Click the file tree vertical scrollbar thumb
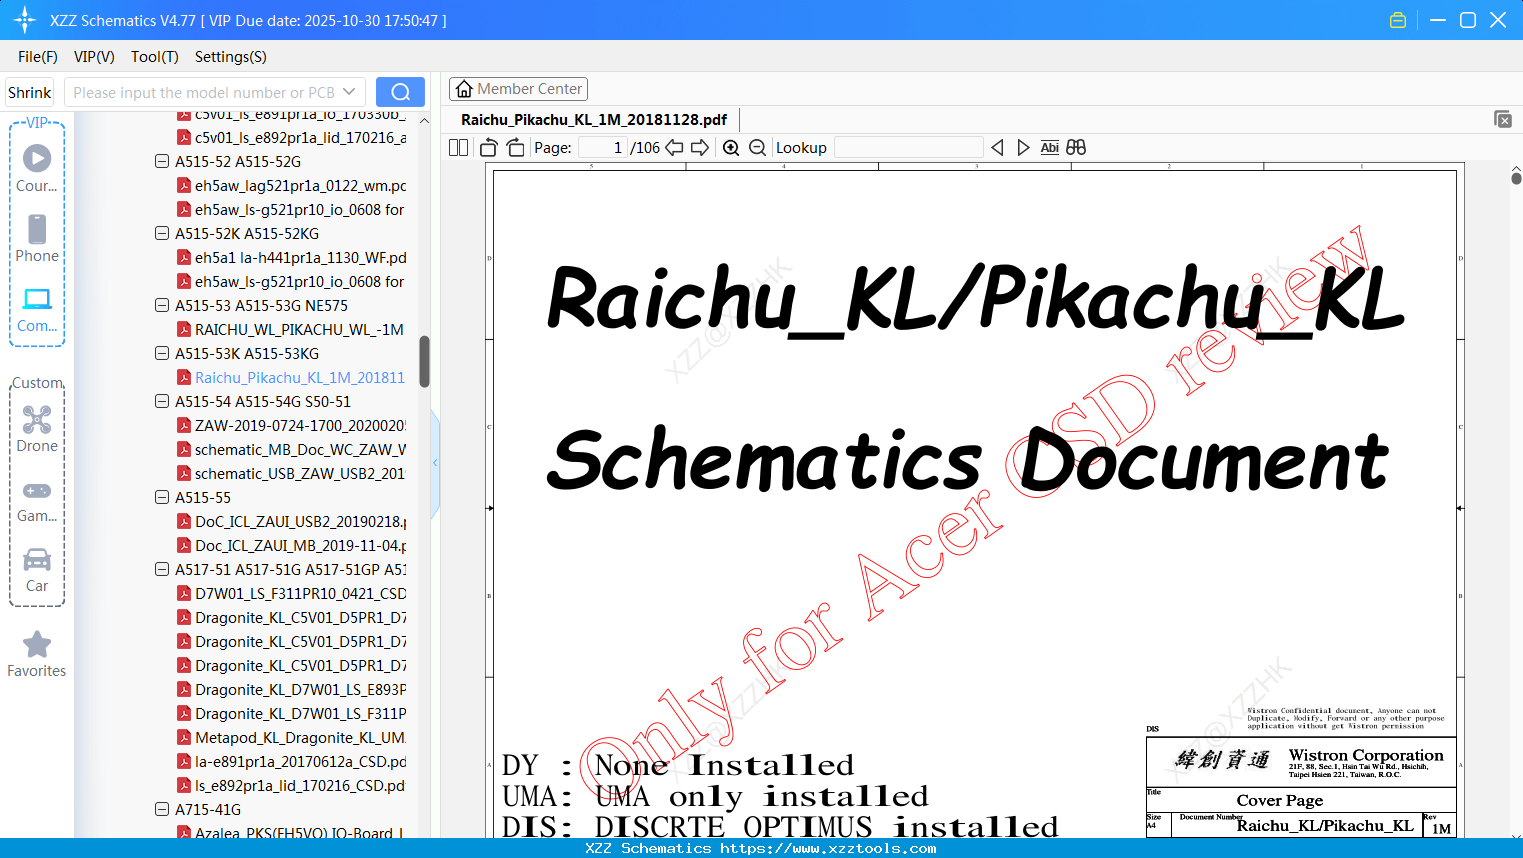The height and width of the screenshot is (858, 1523). (x=424, y=361)
